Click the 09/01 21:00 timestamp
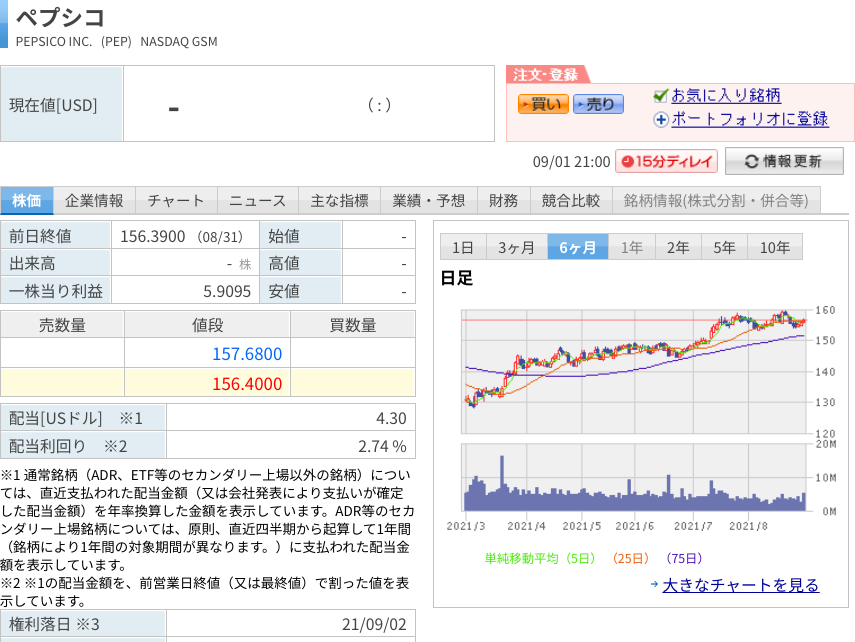Image resolution: width=855 pixels, height=642 pixels. 571,162
